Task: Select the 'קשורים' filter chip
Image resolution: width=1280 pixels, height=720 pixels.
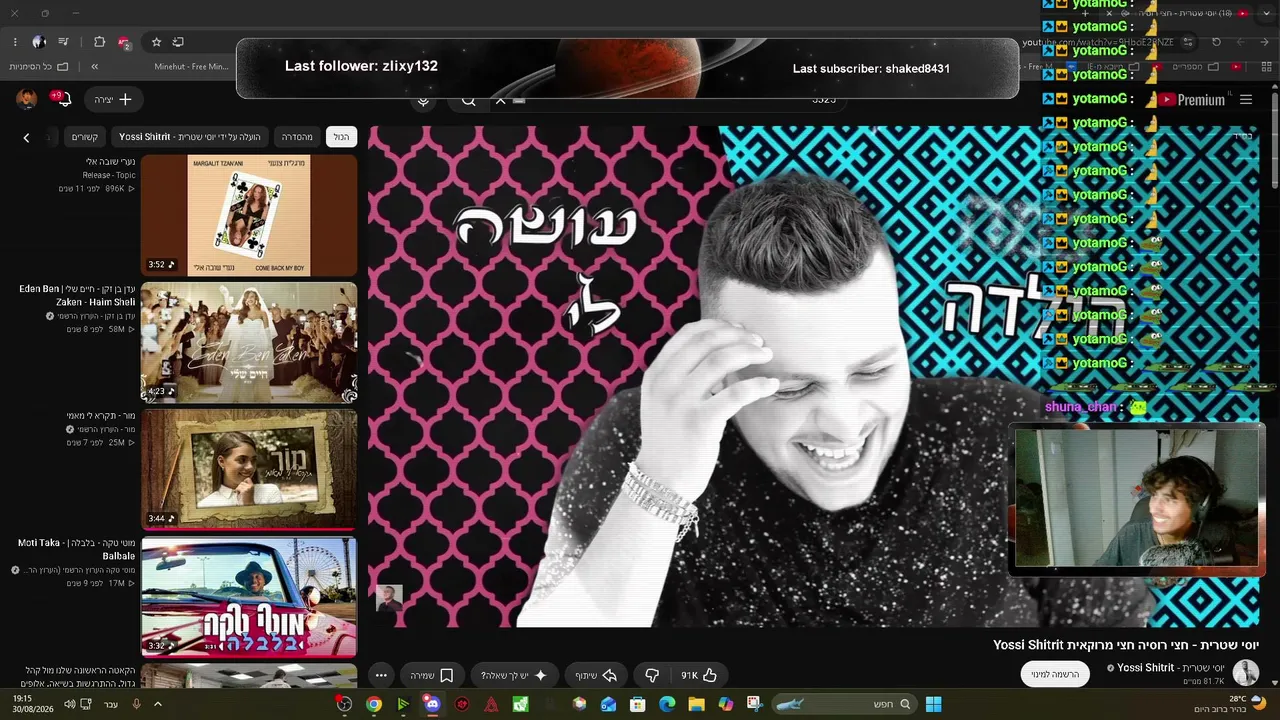Action: tap(84, 137)
